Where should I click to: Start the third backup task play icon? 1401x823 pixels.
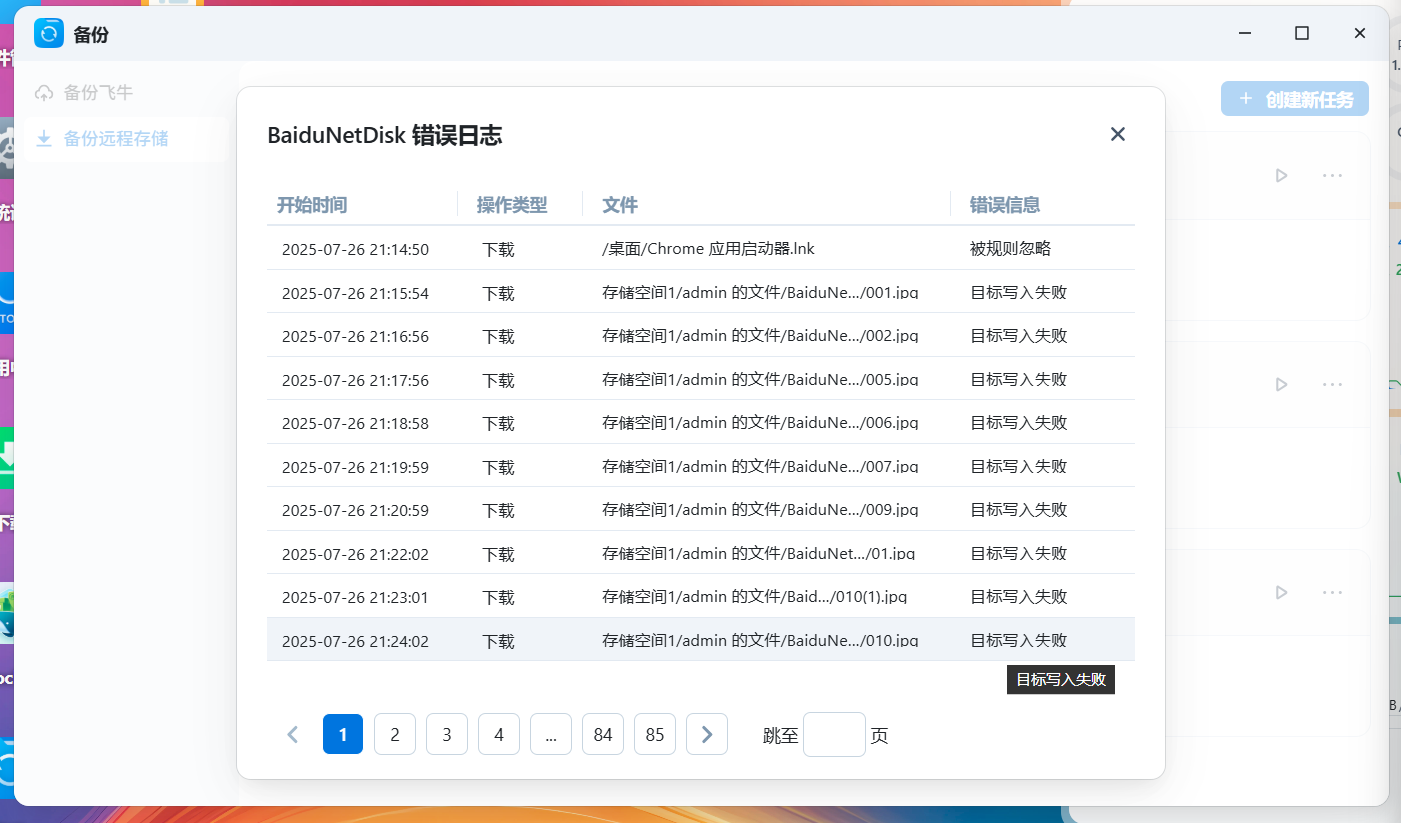[1281, 592]
